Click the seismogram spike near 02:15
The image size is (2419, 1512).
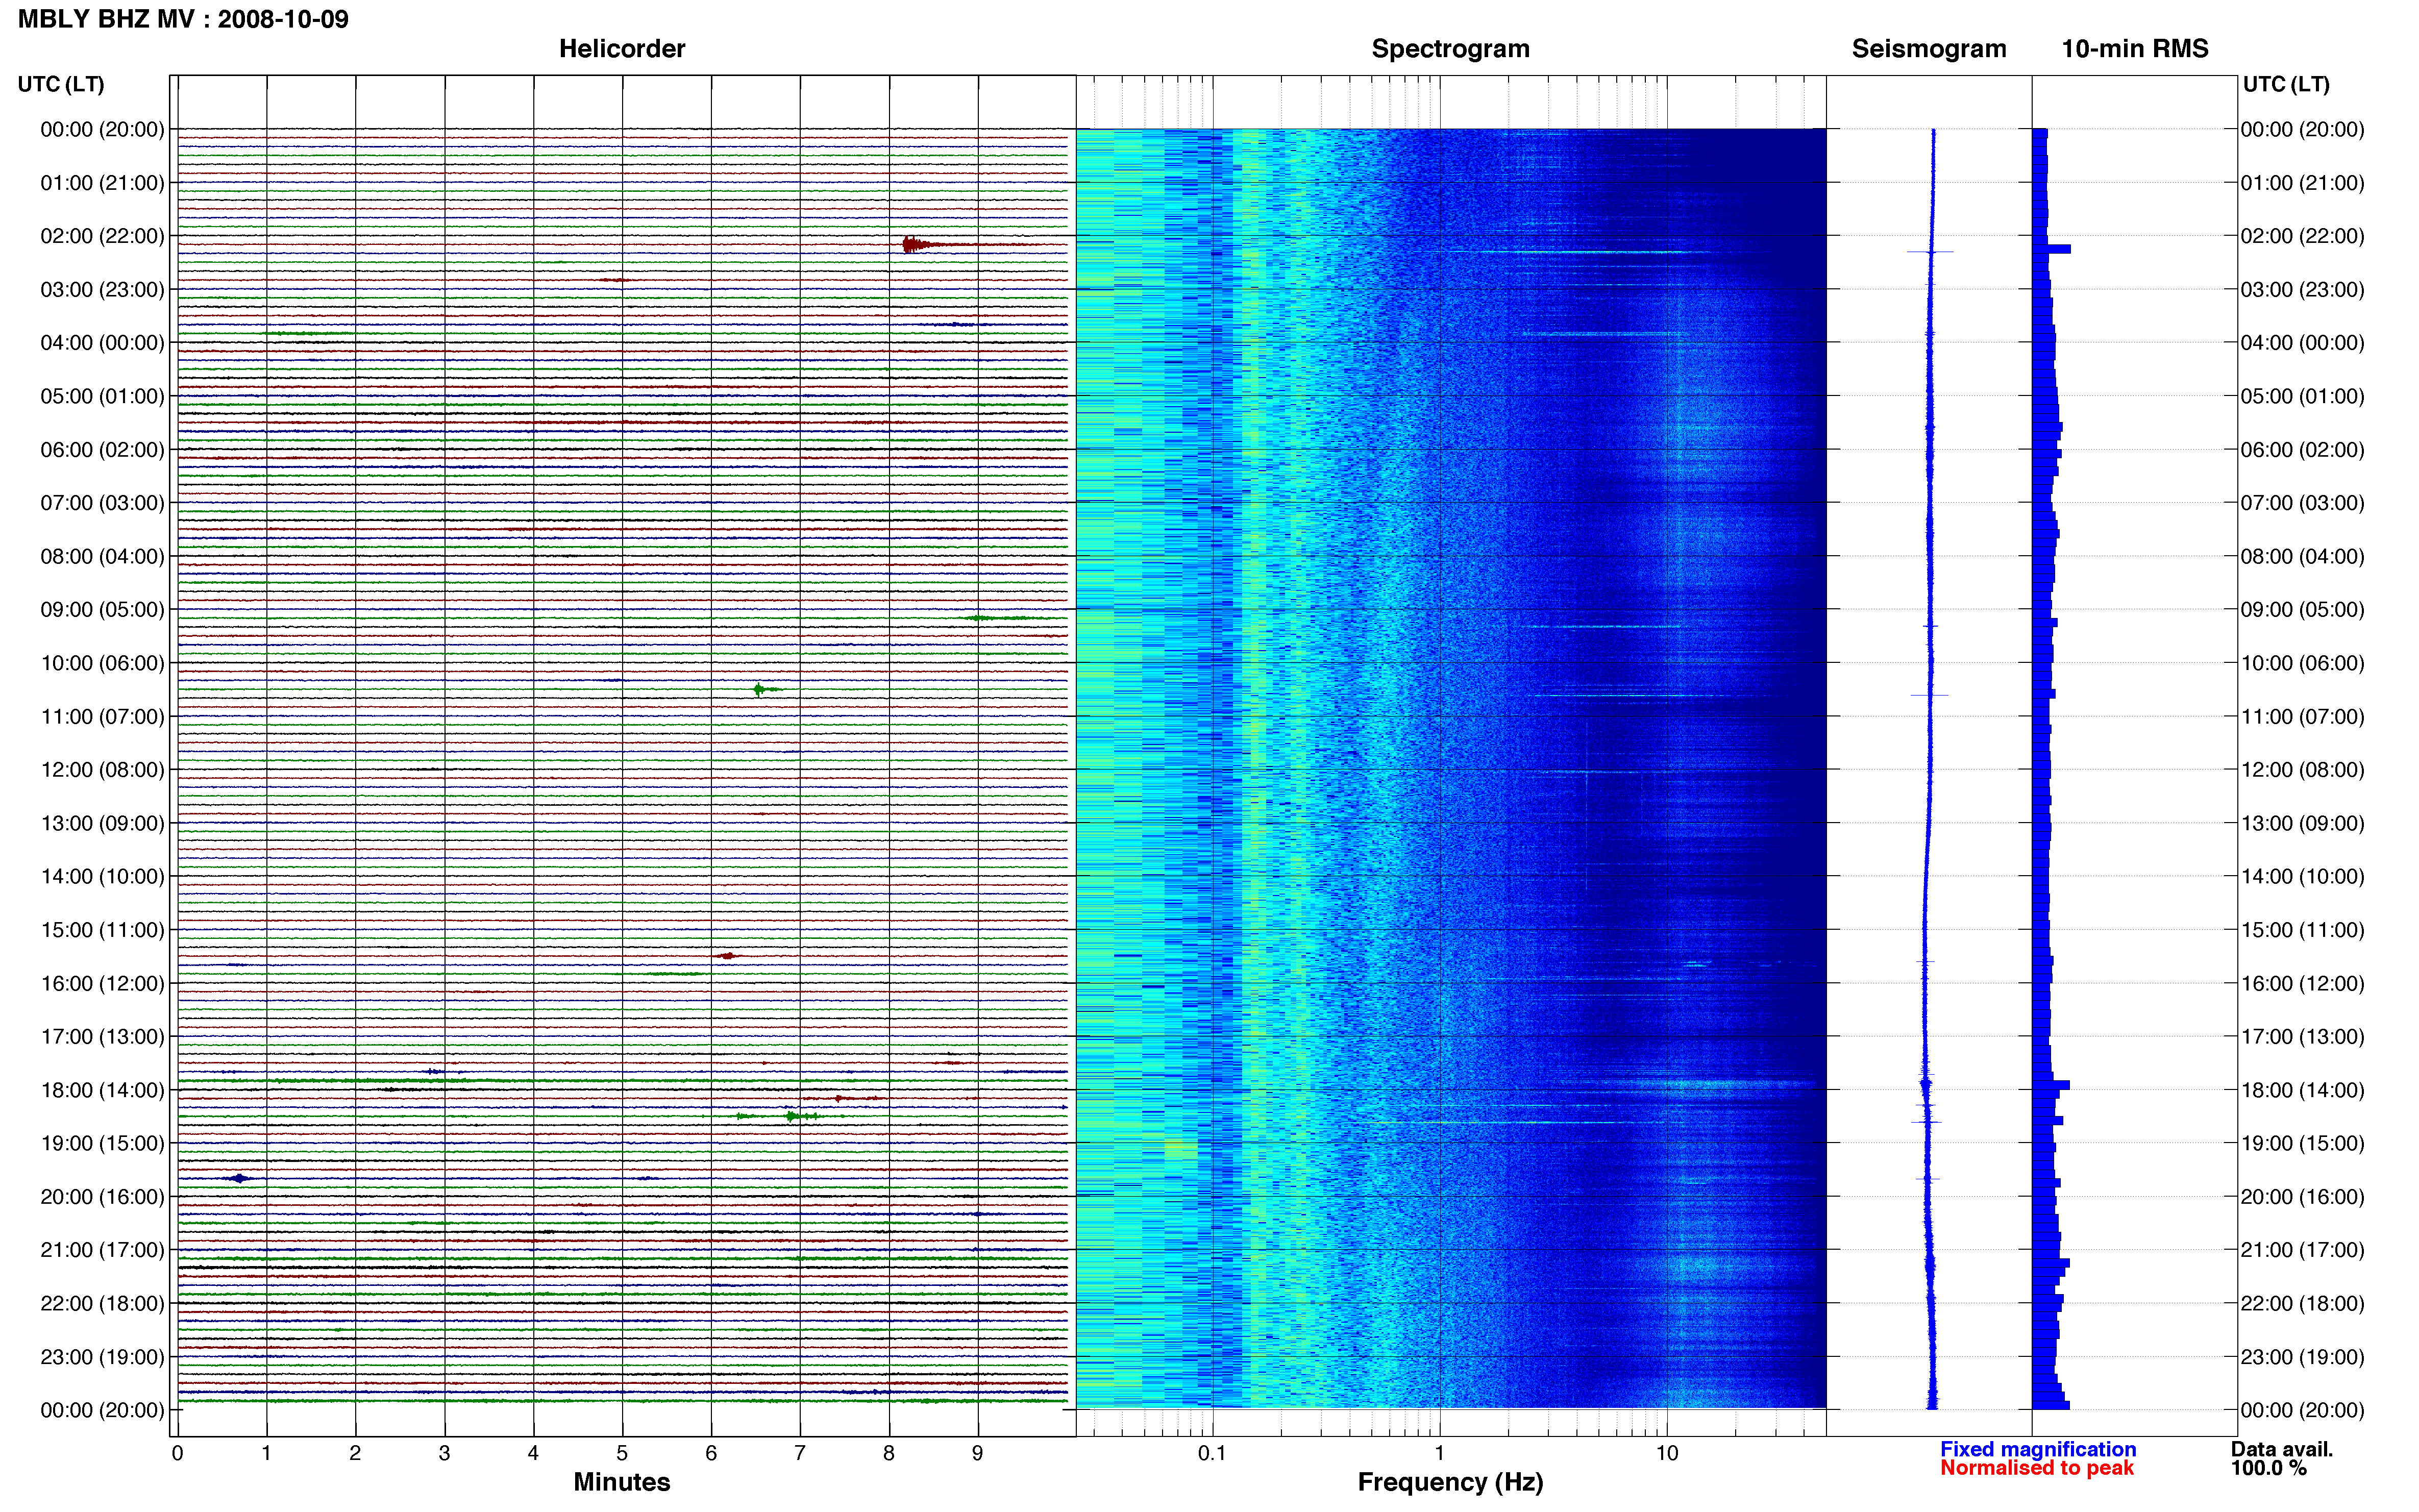pos(1930,252)
